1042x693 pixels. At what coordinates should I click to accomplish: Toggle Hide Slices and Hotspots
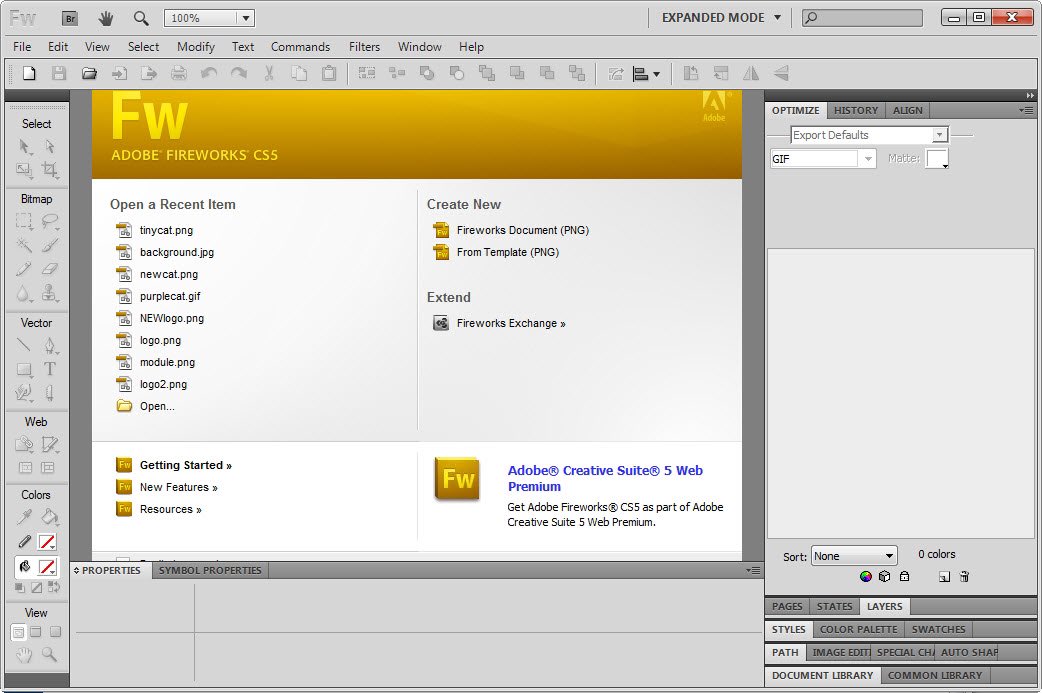(x=25, y=468)
